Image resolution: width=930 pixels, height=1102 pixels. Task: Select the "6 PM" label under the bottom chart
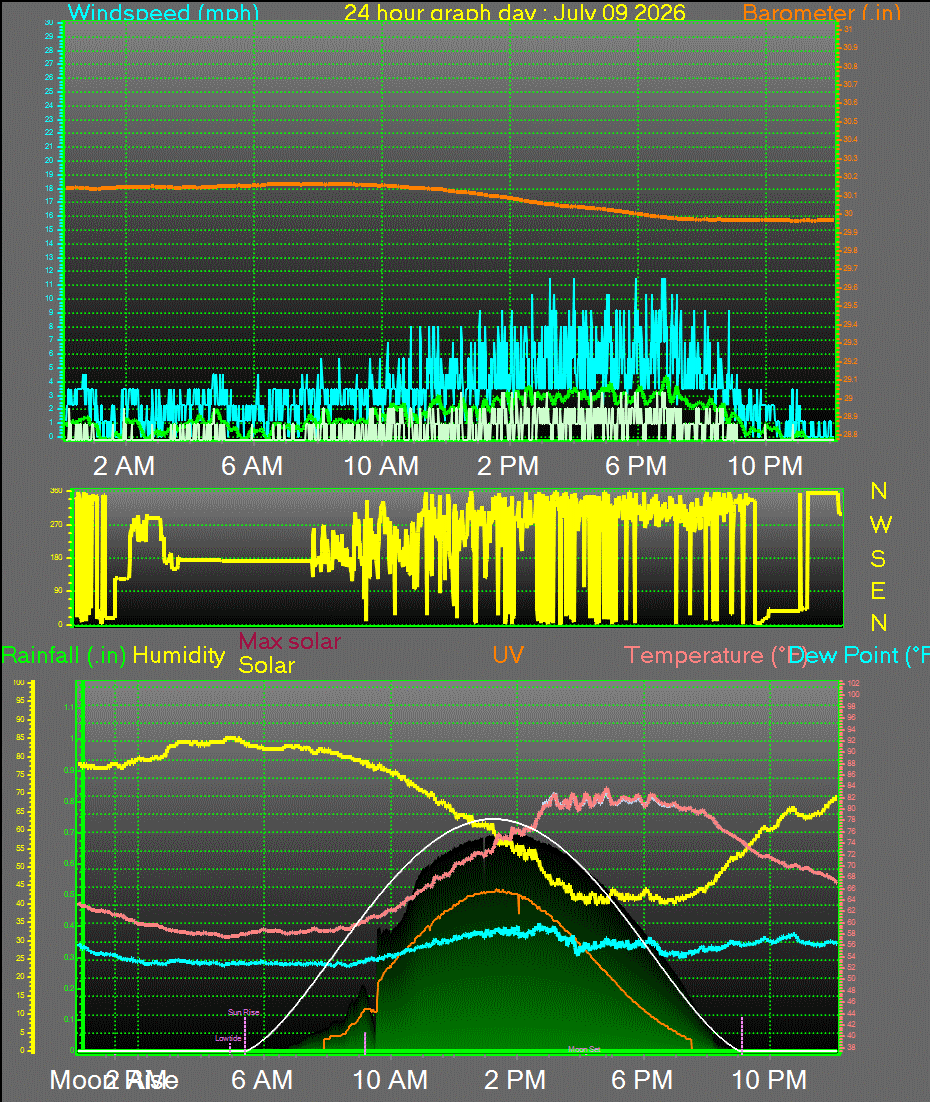pyautogui.click(x=642, y=1080)
